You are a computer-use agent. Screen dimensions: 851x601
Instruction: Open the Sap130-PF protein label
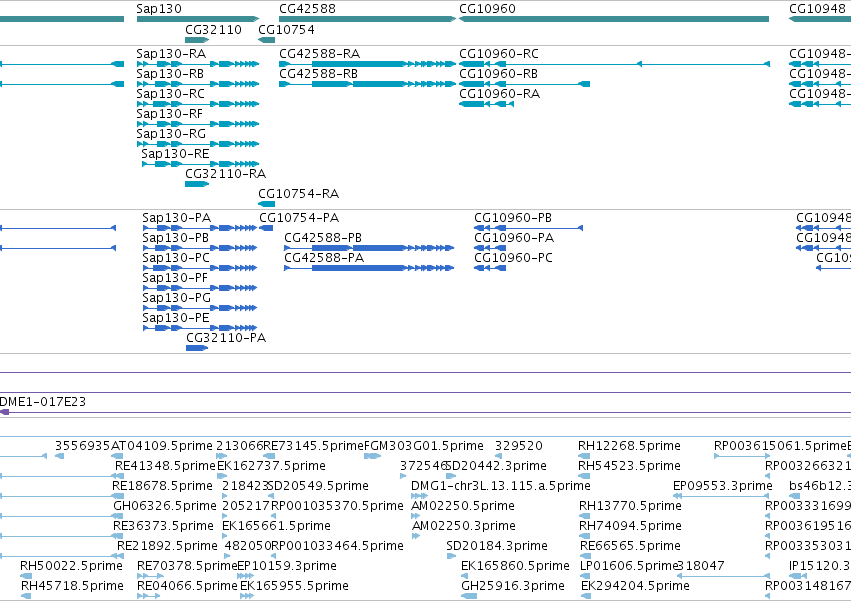pyautogui.click(x=175, y=278)
